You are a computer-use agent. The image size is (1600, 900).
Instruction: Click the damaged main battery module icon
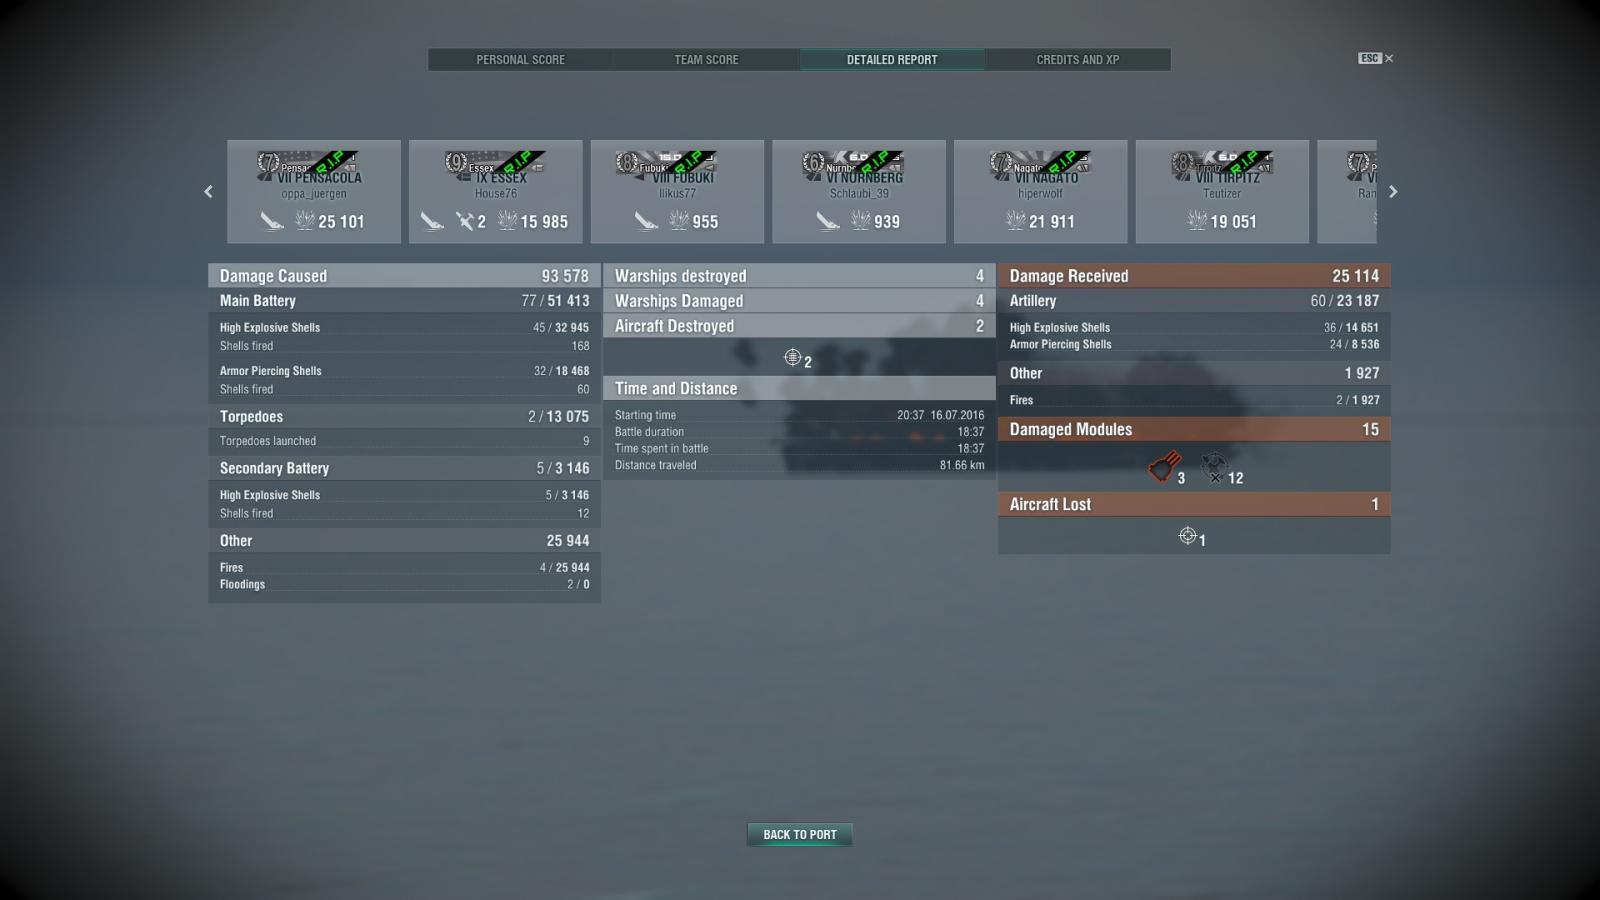1164,467
